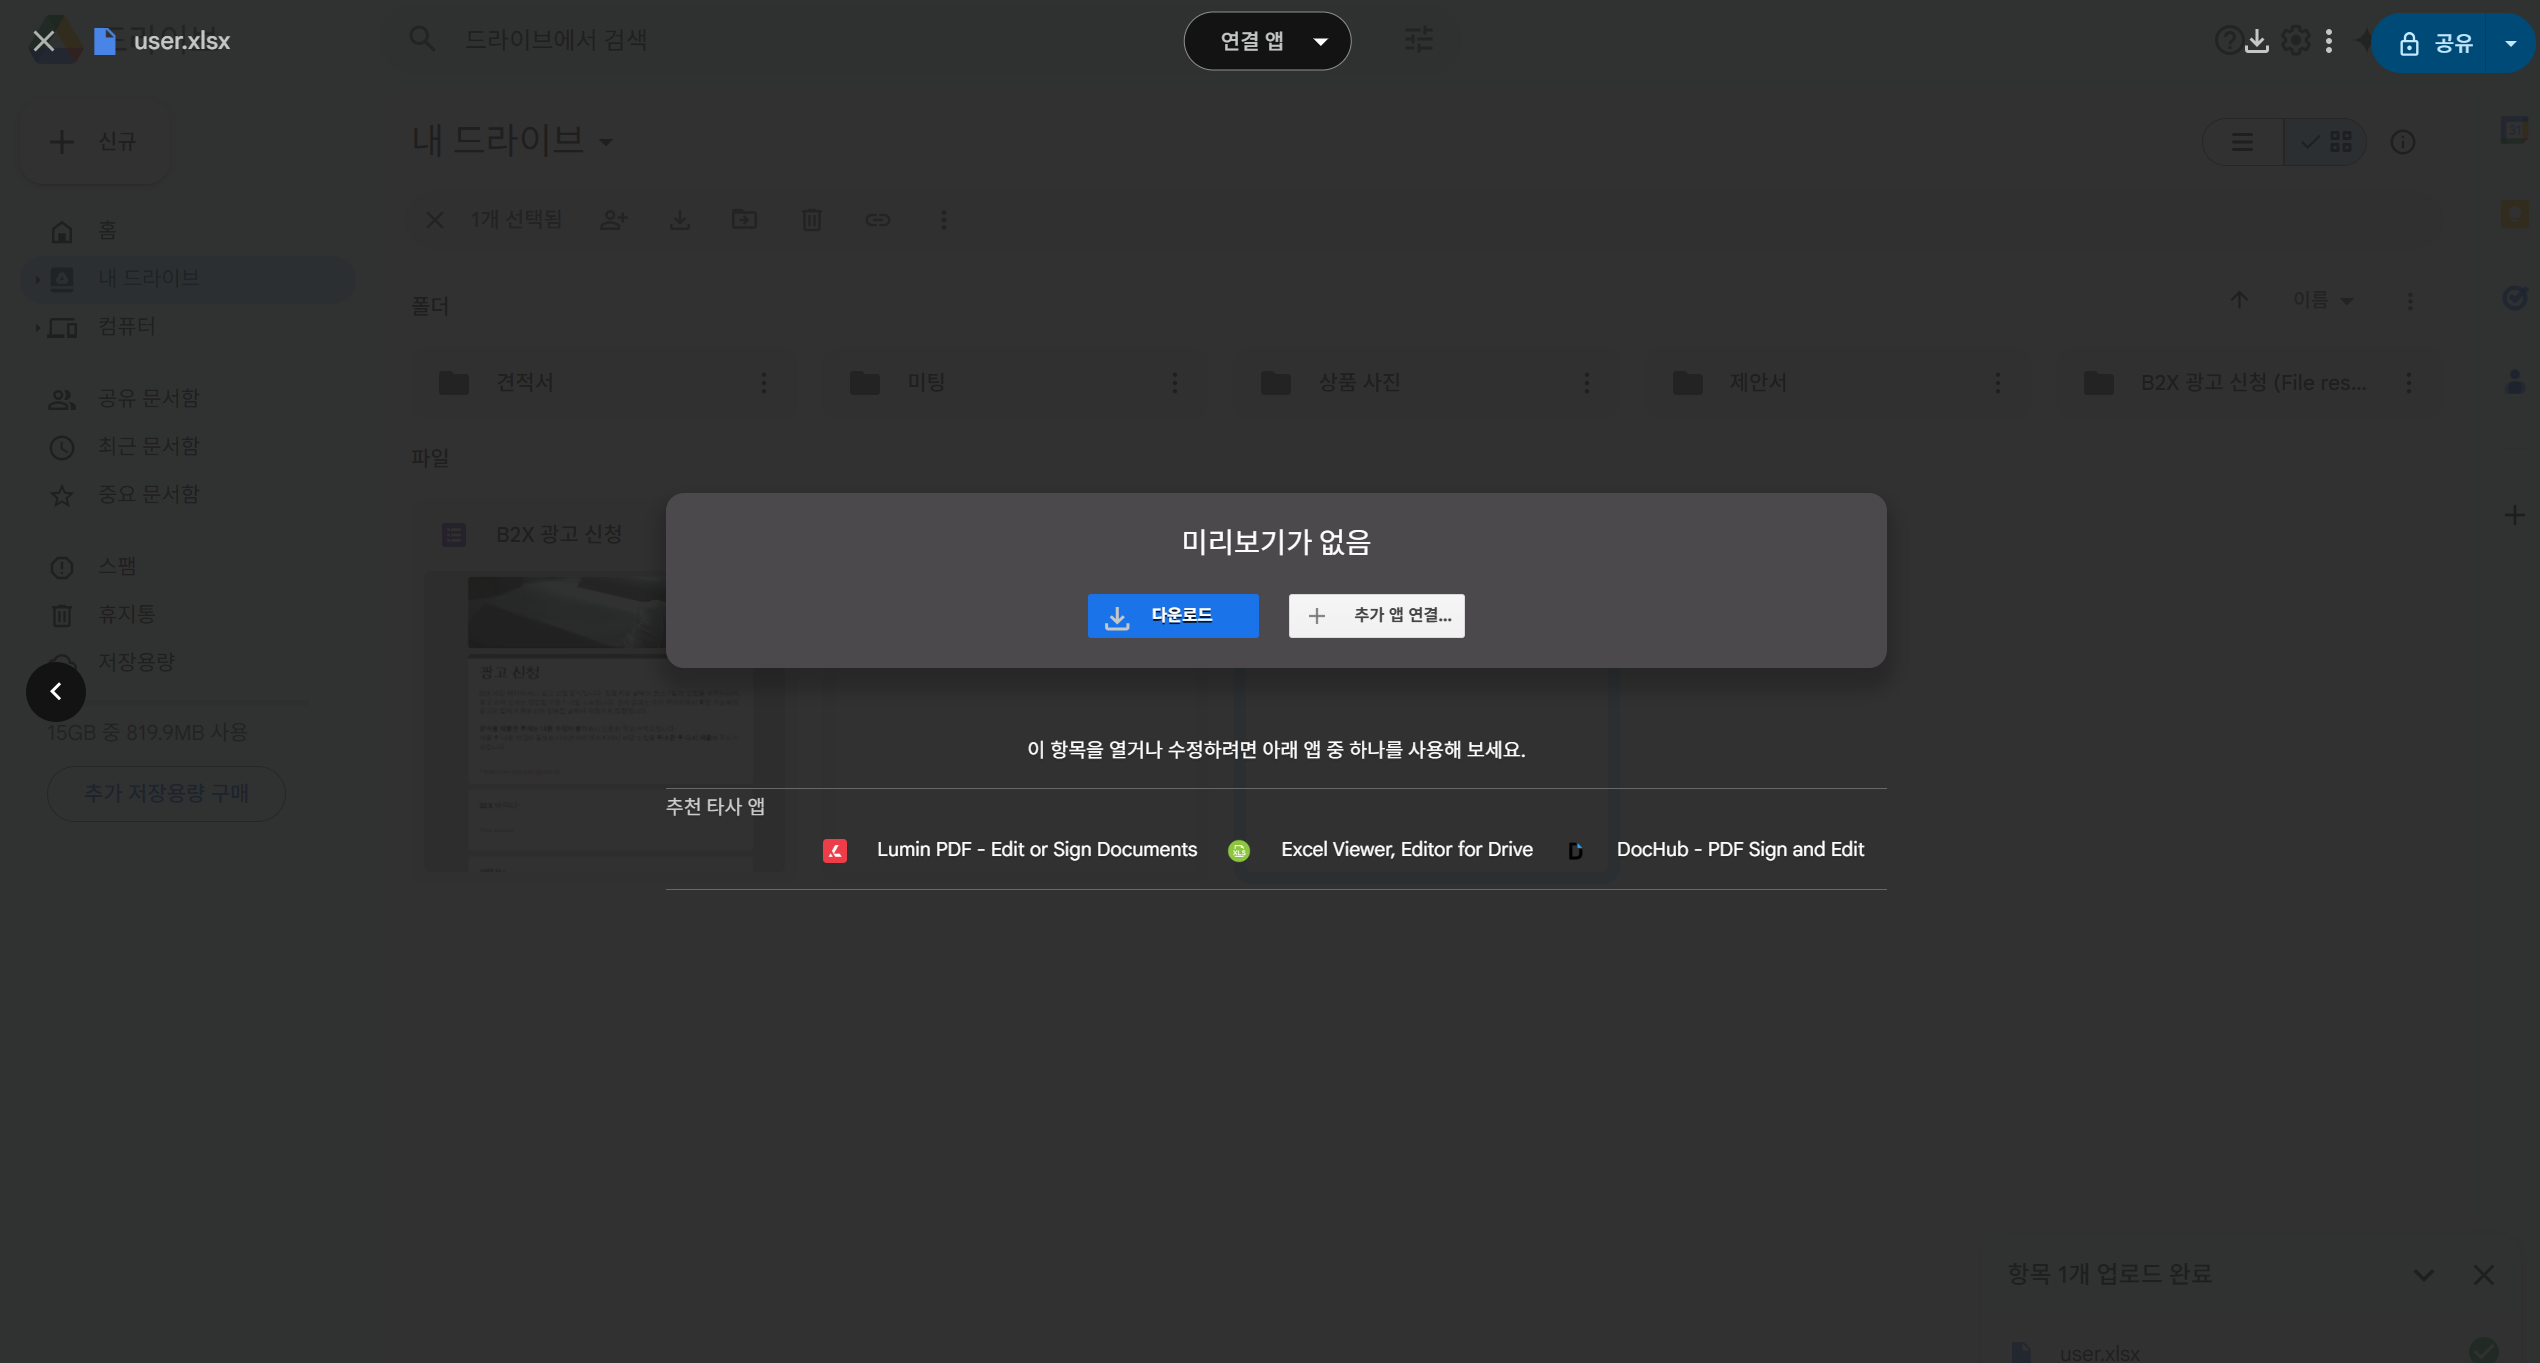Switch to list layout view toggle
Viewport: 2540px width, 1363px height.
click(x=2243, y=142)
